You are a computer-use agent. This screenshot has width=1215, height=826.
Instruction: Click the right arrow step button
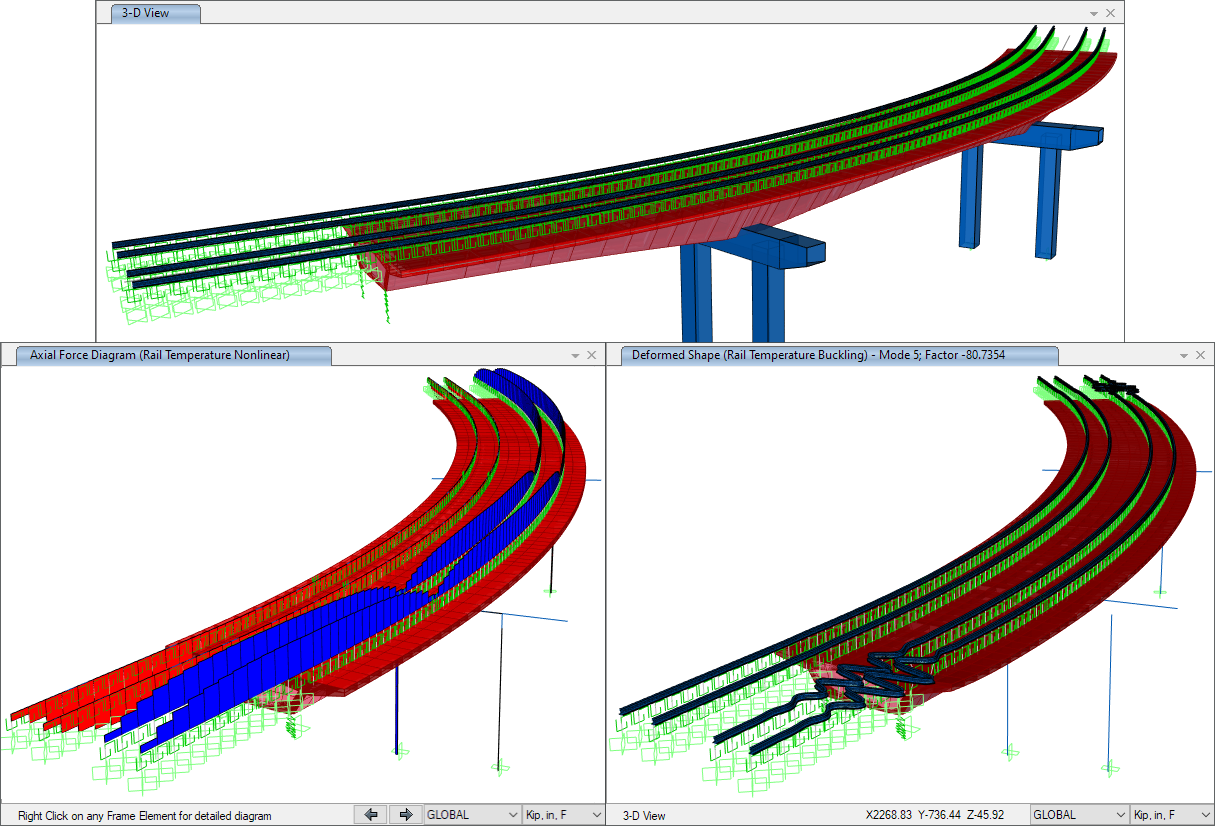coord(405,815)
